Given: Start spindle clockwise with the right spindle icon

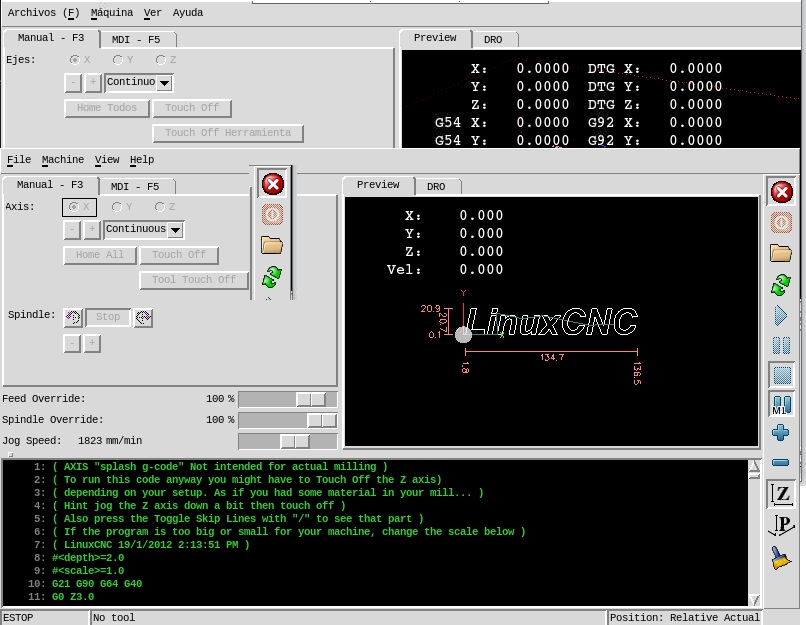Looking at the screenshot, I should tap(143, 317).
